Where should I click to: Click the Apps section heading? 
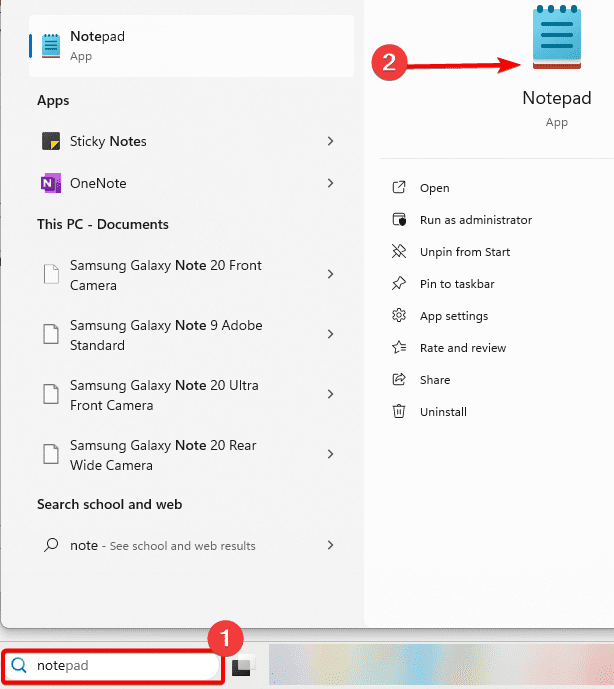click(53, 101)
